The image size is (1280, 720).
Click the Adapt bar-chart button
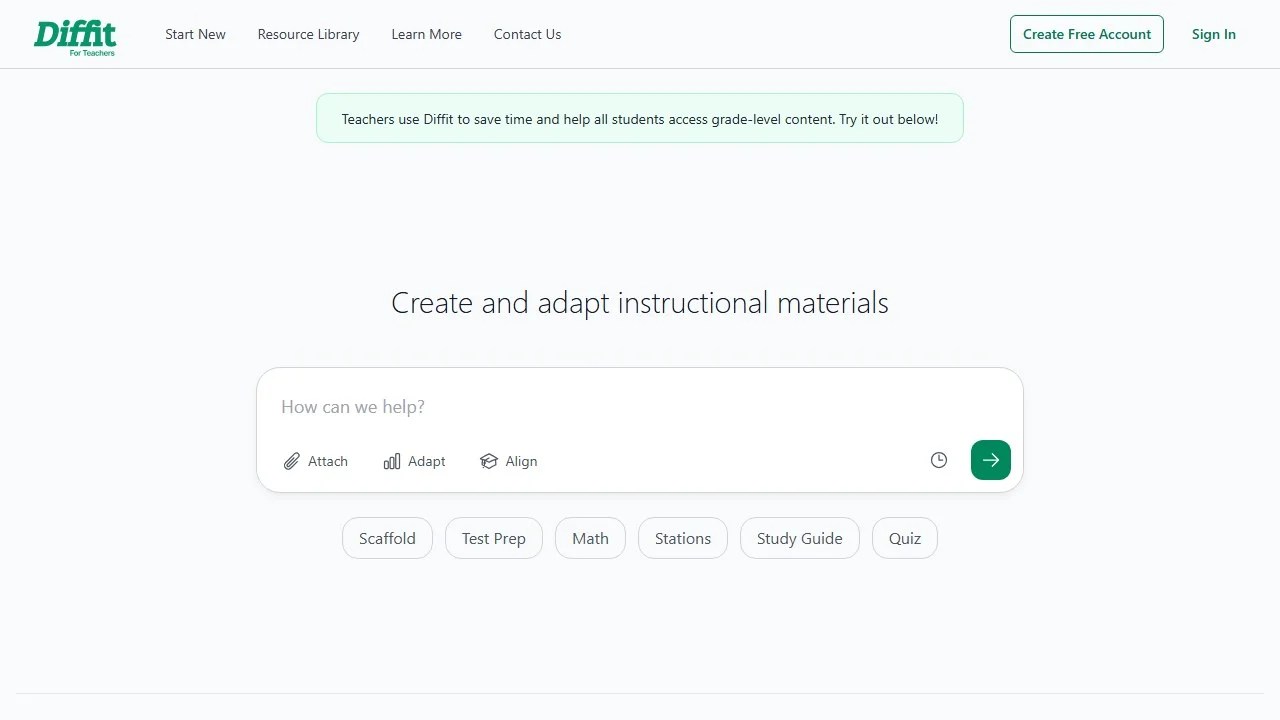tap(414, 461)
